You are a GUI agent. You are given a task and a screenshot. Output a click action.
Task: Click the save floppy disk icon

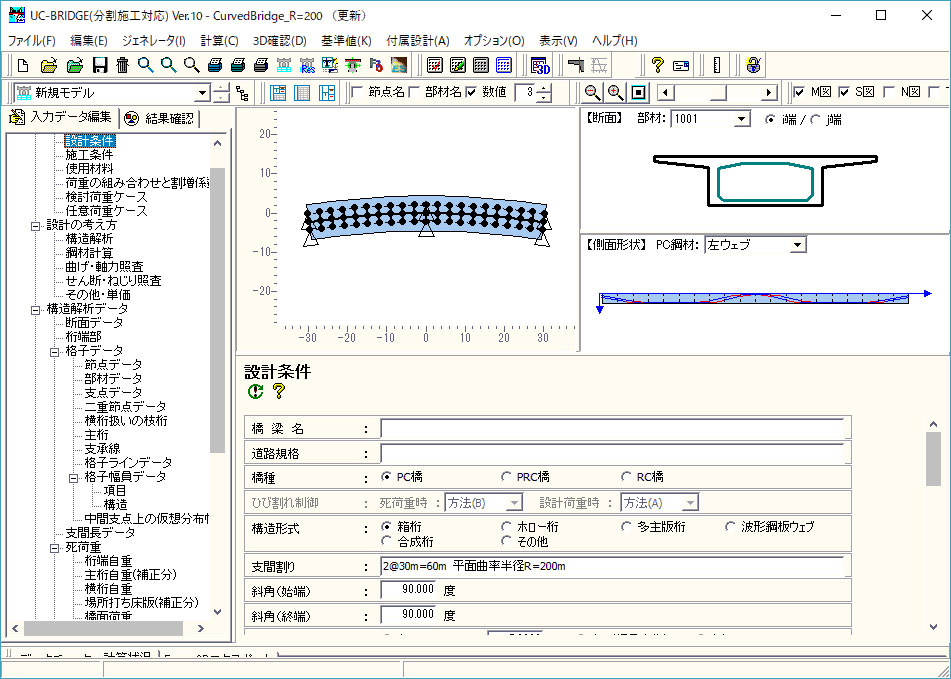[x=99, y=65]
